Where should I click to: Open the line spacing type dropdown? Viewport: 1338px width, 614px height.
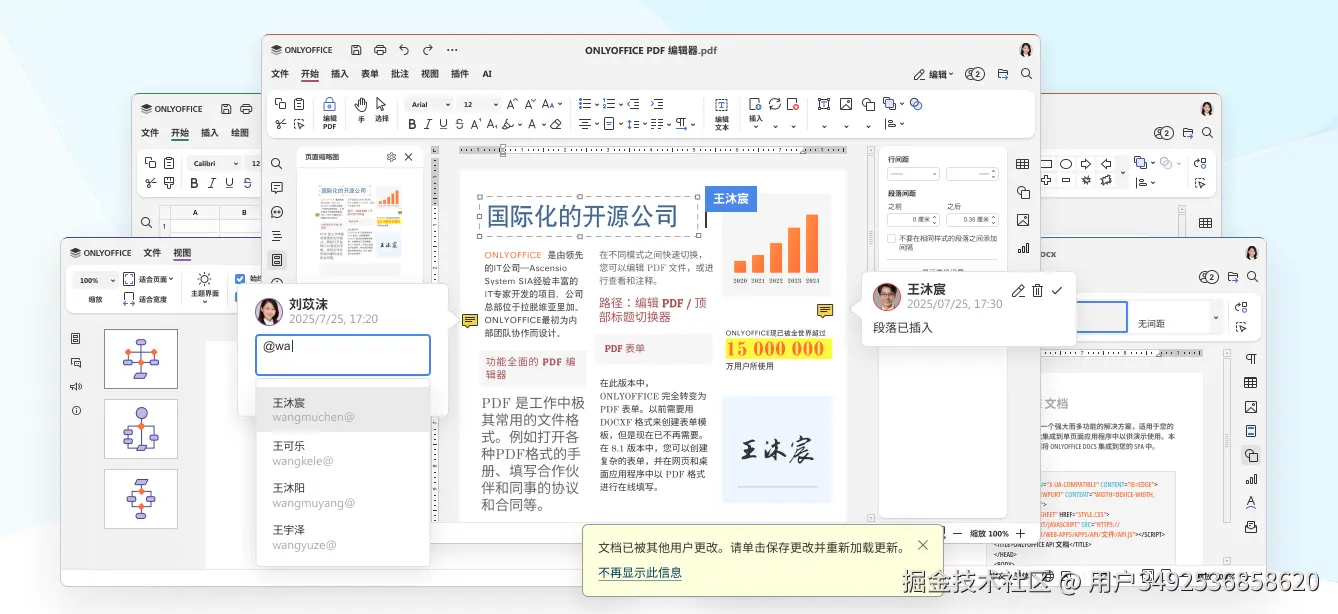tap(913, 174)
